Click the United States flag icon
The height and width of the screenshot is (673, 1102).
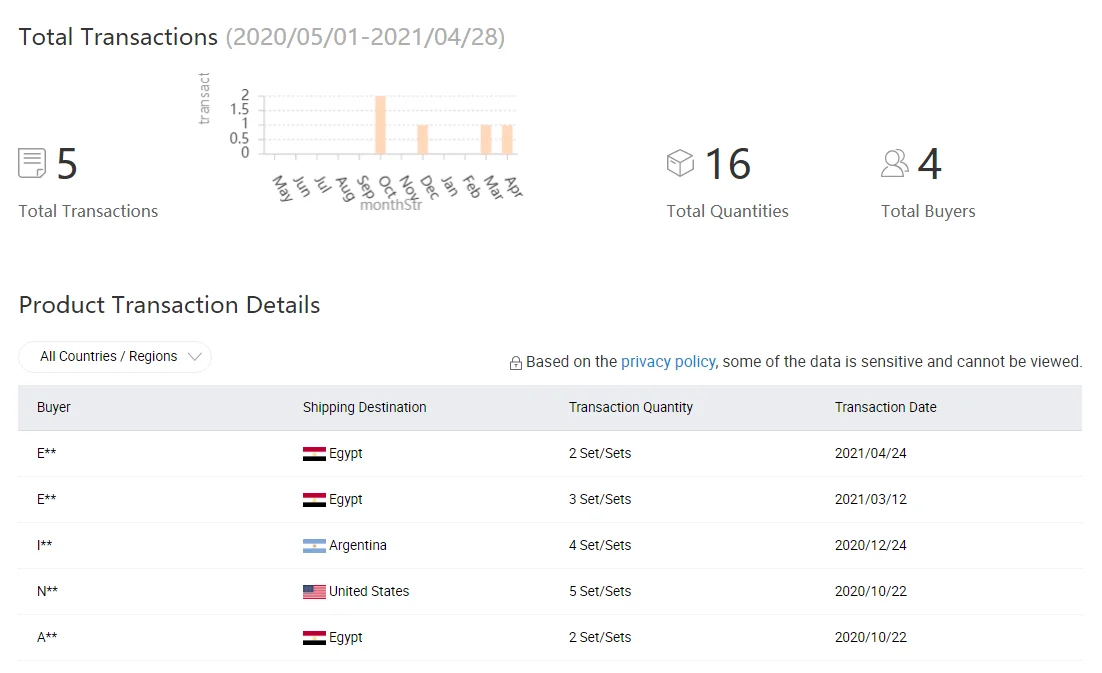[314, 592]
